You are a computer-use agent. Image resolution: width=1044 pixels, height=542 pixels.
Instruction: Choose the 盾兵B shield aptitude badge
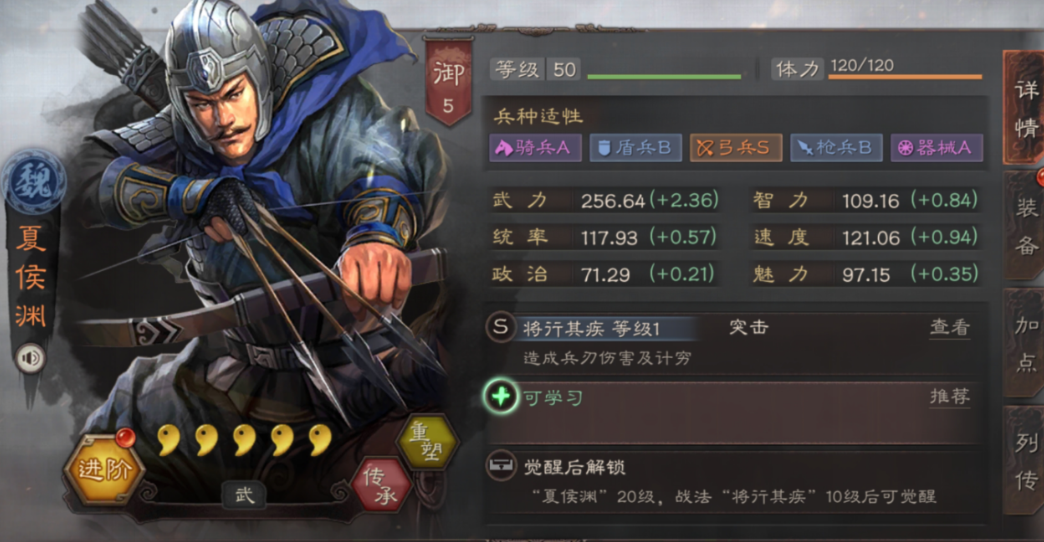click(x=635, y=148)
